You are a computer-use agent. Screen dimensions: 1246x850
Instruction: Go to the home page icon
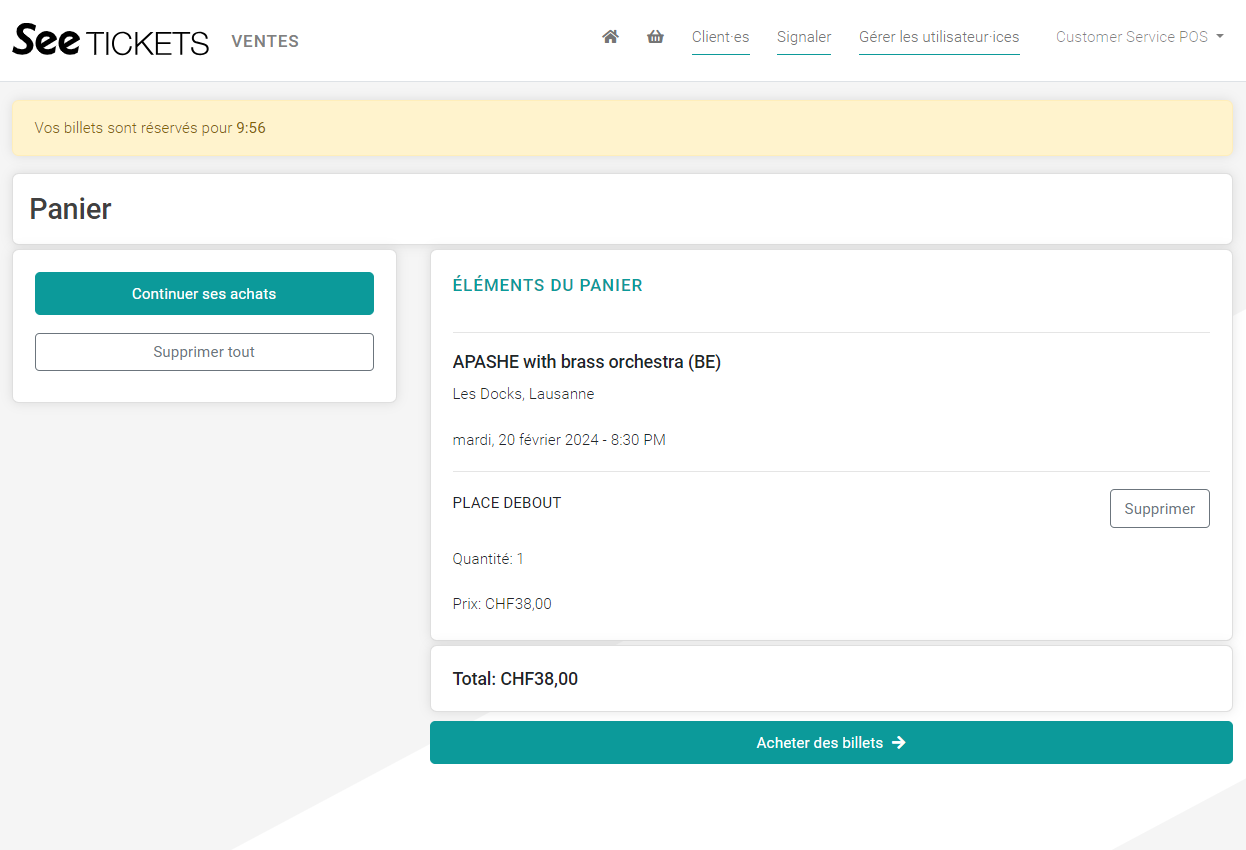610,37
